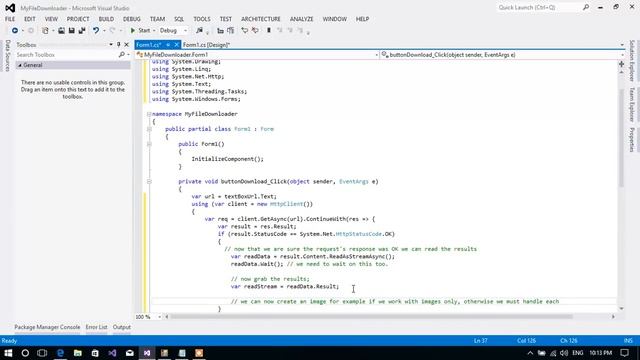Screen dimensions: 640x360
Task: Open the Package Manager Console tab
Action: [47, 327]
